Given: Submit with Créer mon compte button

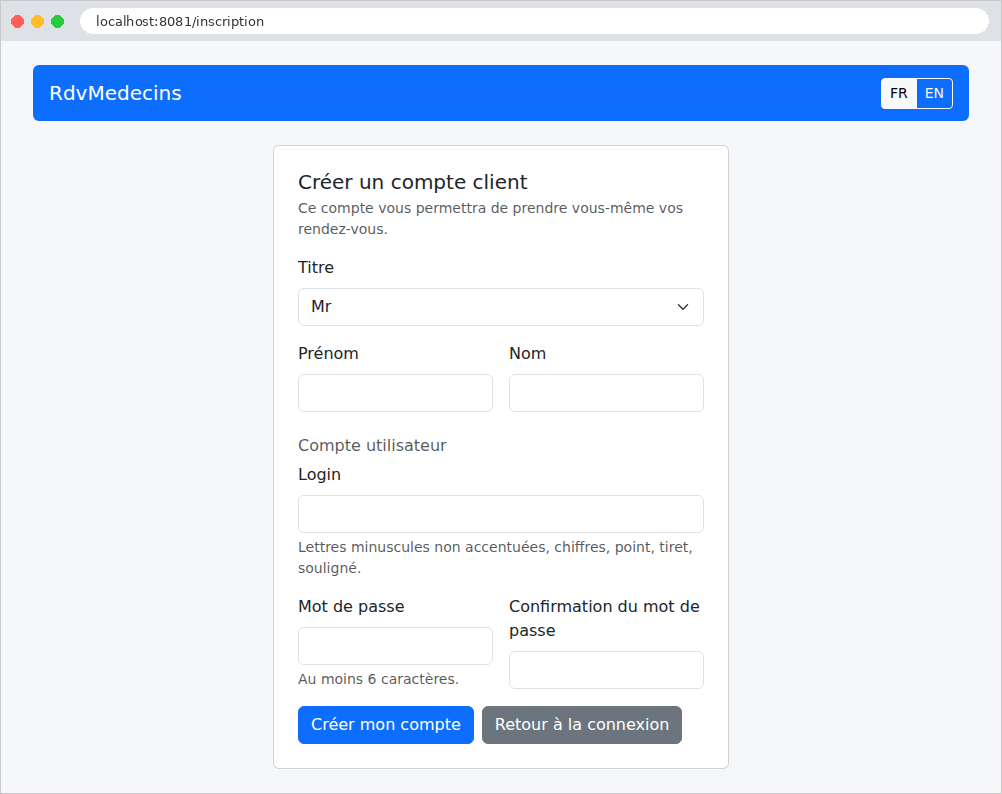Looking at the screenshot, I should point(385,724).
